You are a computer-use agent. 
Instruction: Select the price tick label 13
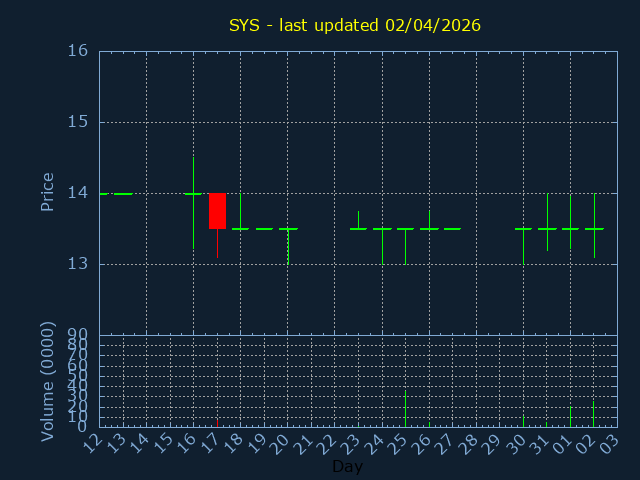(78, 264)
